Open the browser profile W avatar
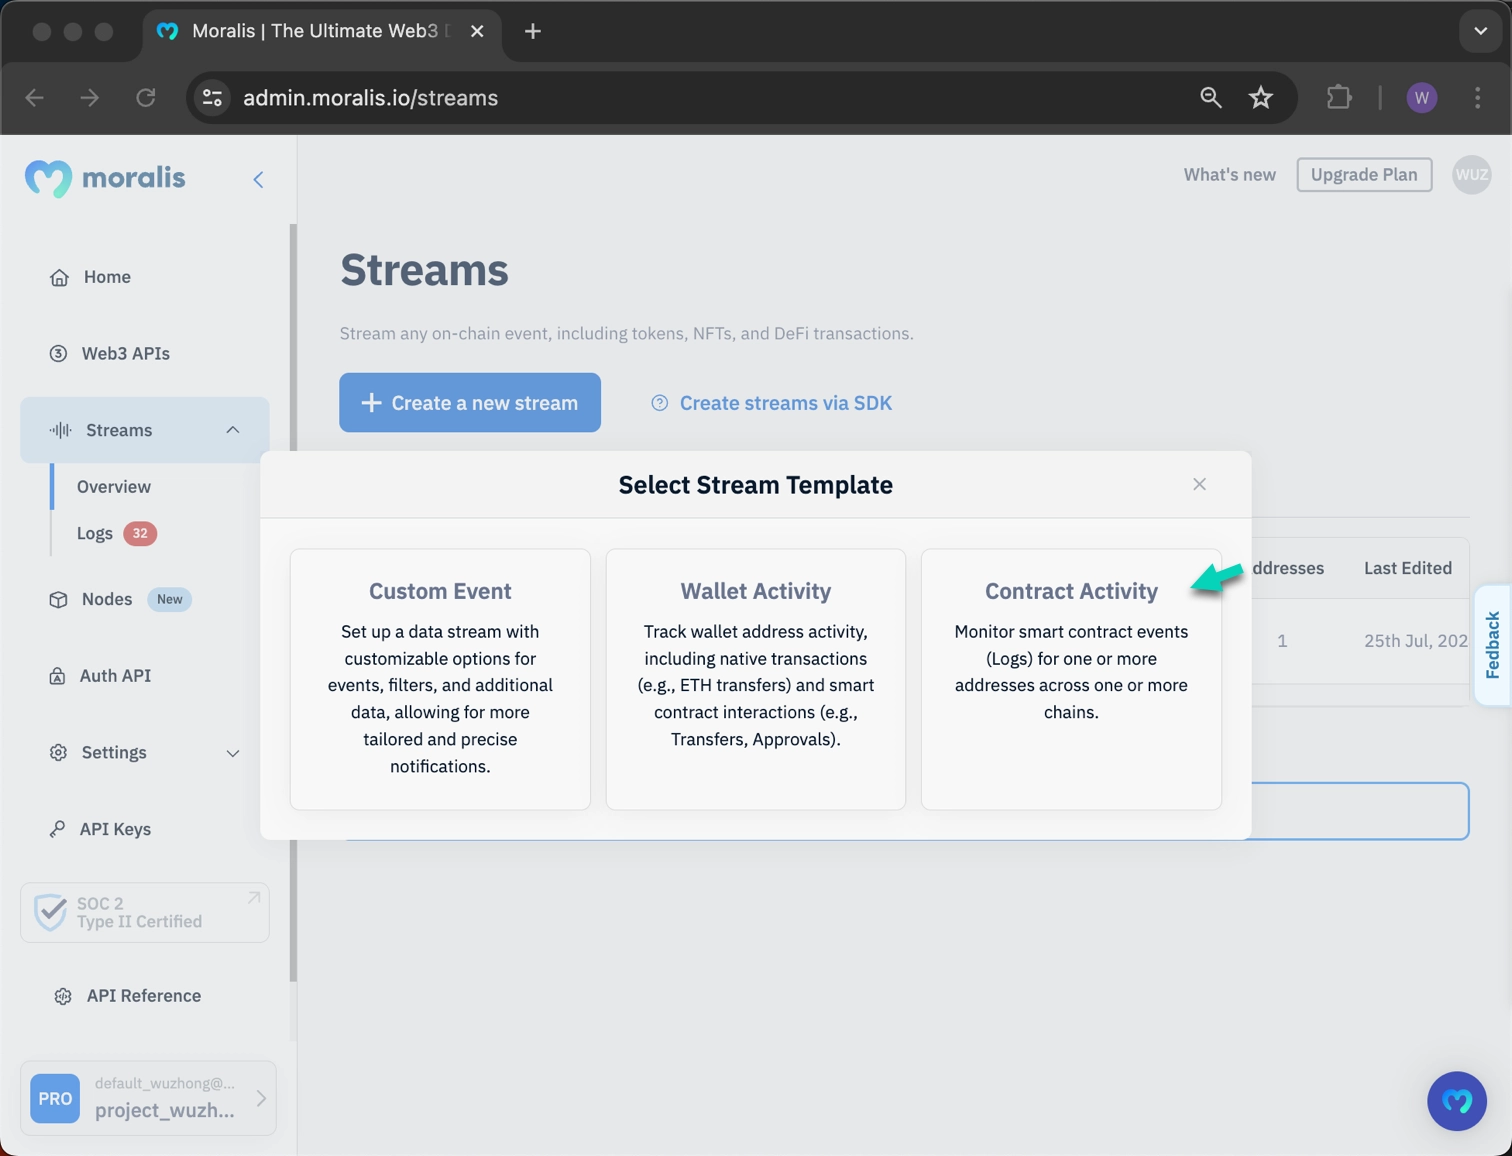 click(1421, 97)
